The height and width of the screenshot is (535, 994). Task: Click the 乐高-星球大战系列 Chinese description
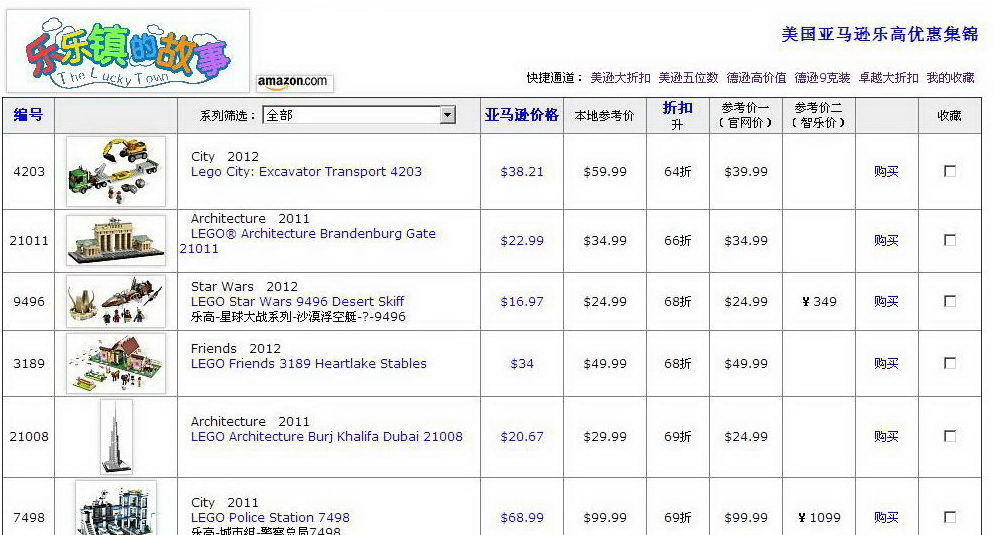(298, 316)
